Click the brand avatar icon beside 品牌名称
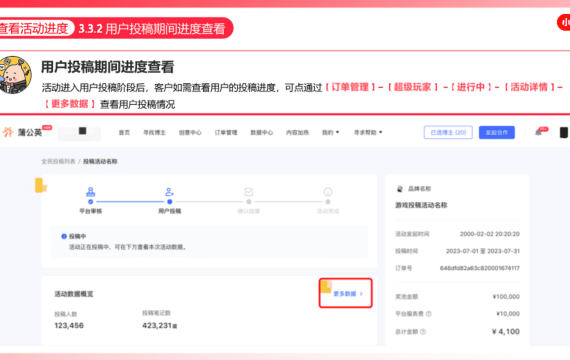Screen dimensions: 570x360 (400, 189)
